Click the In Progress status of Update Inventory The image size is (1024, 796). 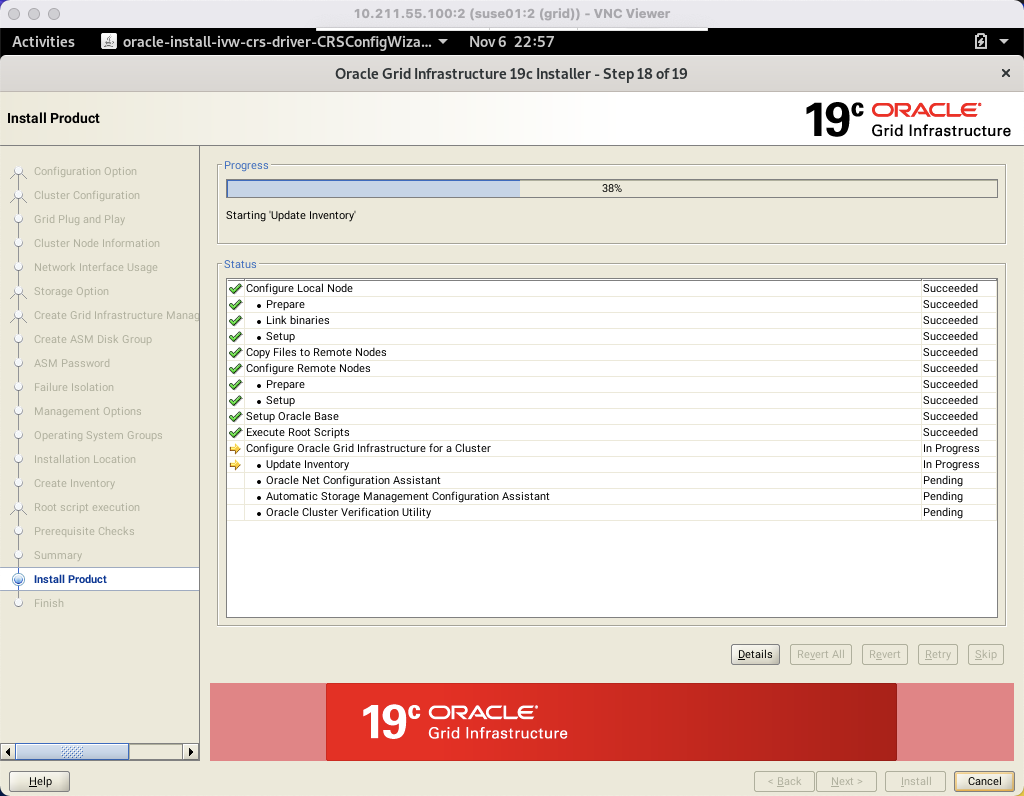(951, 464)
